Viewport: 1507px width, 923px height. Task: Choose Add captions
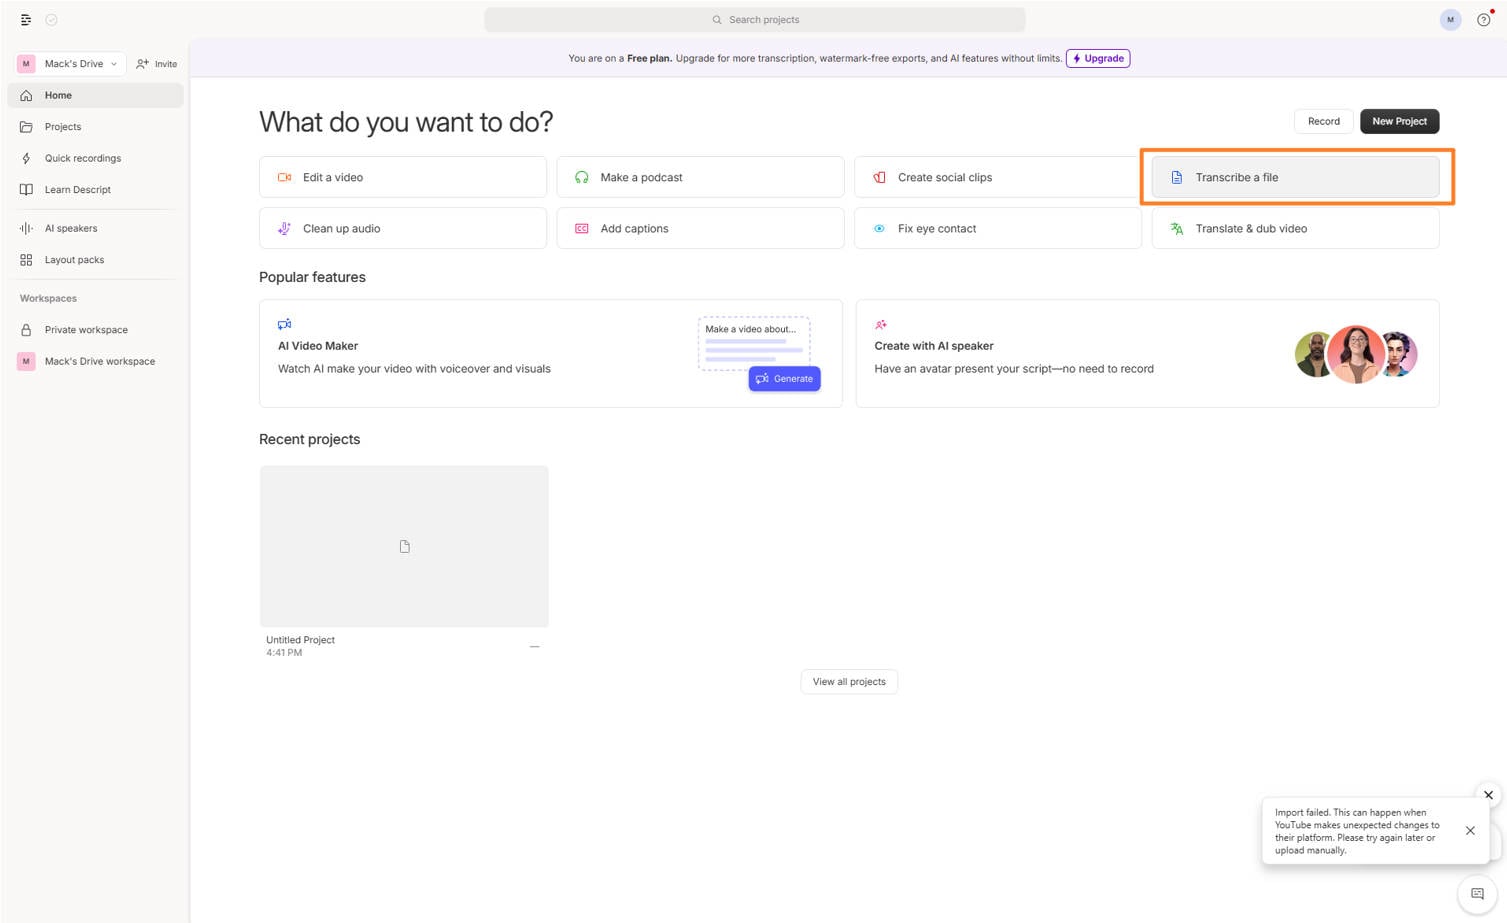tap(700, 228)
